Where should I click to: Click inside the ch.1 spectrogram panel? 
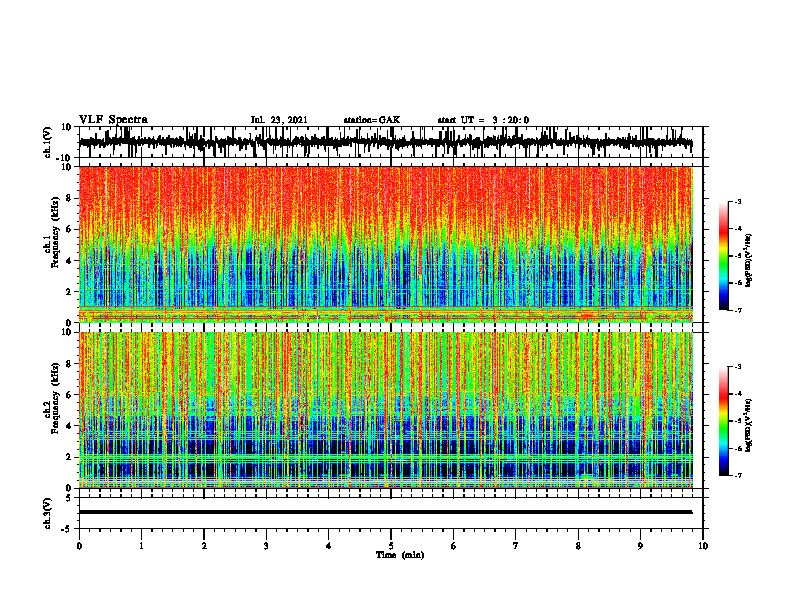coord(385,244)
